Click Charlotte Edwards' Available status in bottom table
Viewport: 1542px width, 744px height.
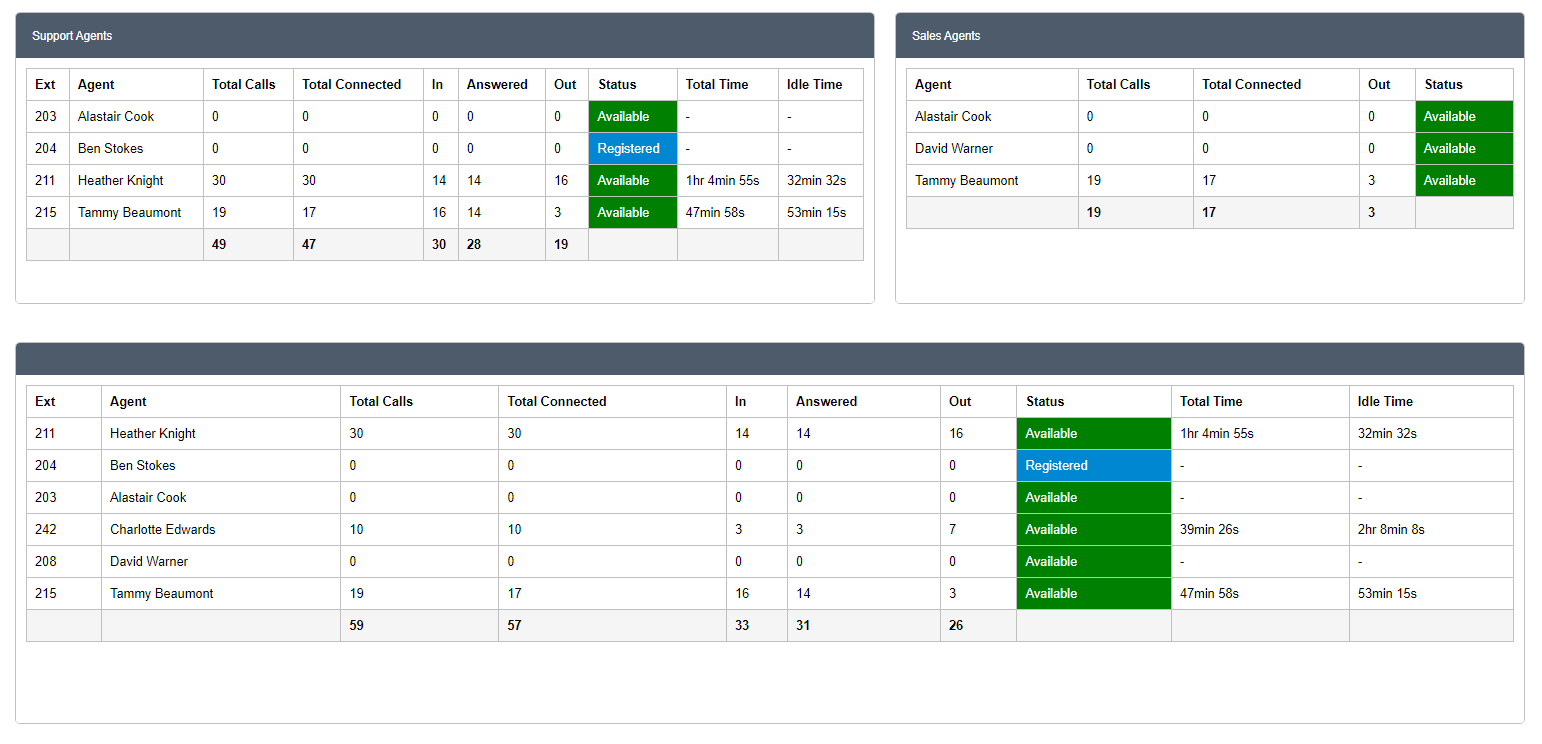(x=1094, y=530)
